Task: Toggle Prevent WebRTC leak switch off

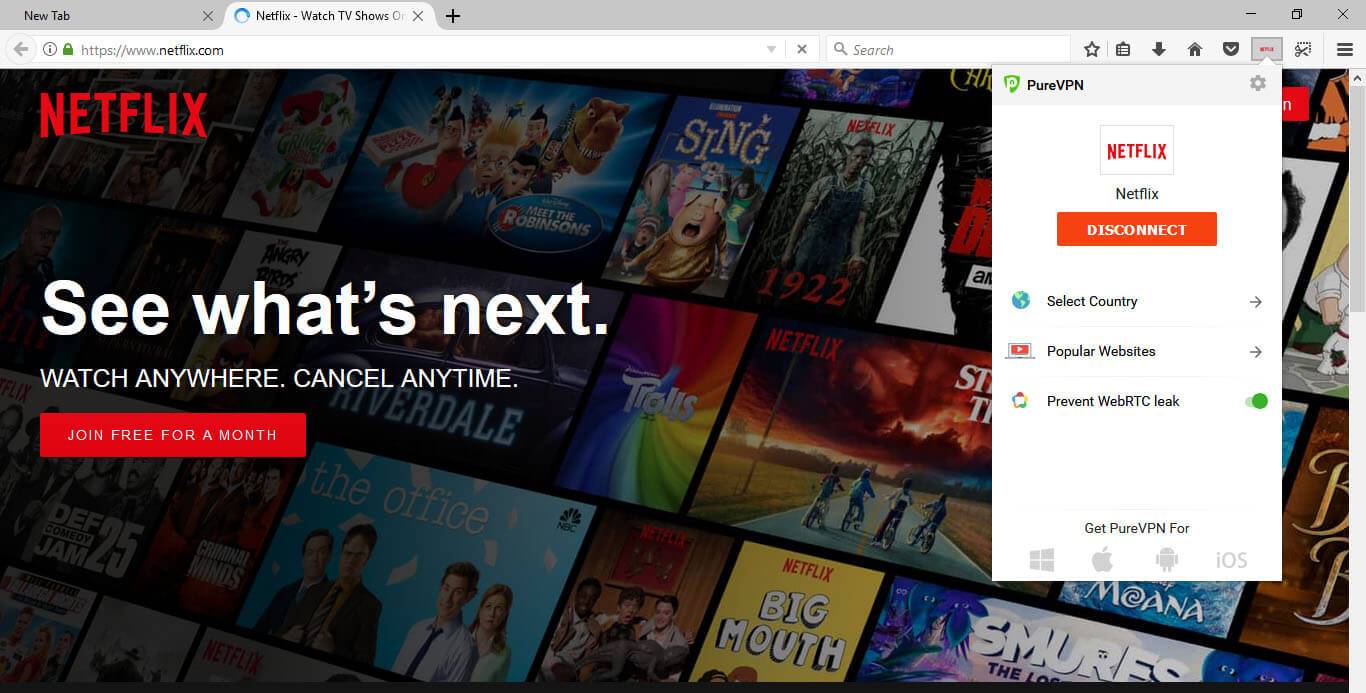Action: (x=1256, y=401)
